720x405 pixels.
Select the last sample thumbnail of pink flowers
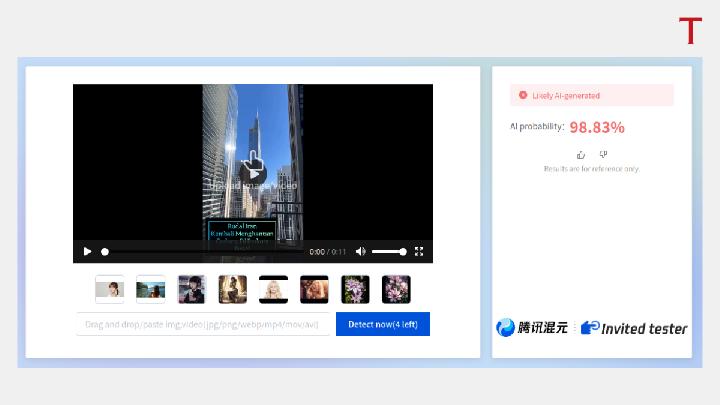tap(397, 289)
